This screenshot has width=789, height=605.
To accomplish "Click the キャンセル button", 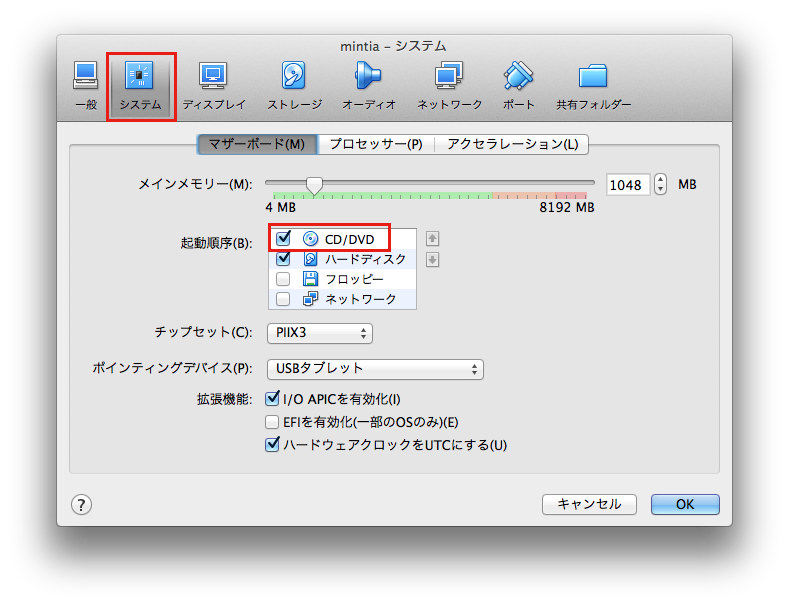I will (x=589, y=504).
